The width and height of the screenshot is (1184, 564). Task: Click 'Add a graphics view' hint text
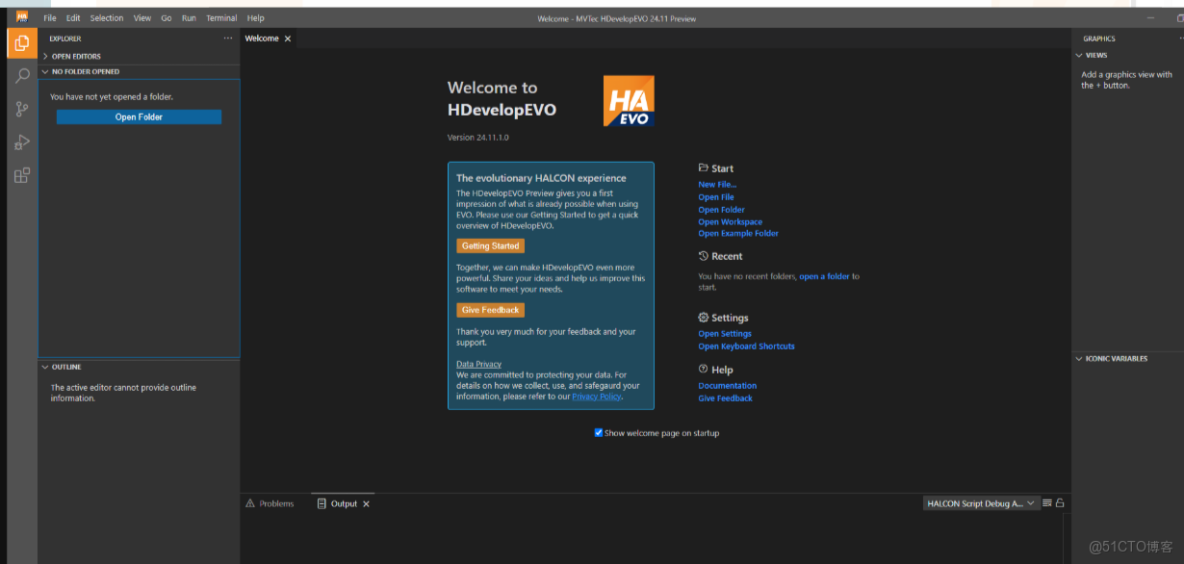(1127, 80)
